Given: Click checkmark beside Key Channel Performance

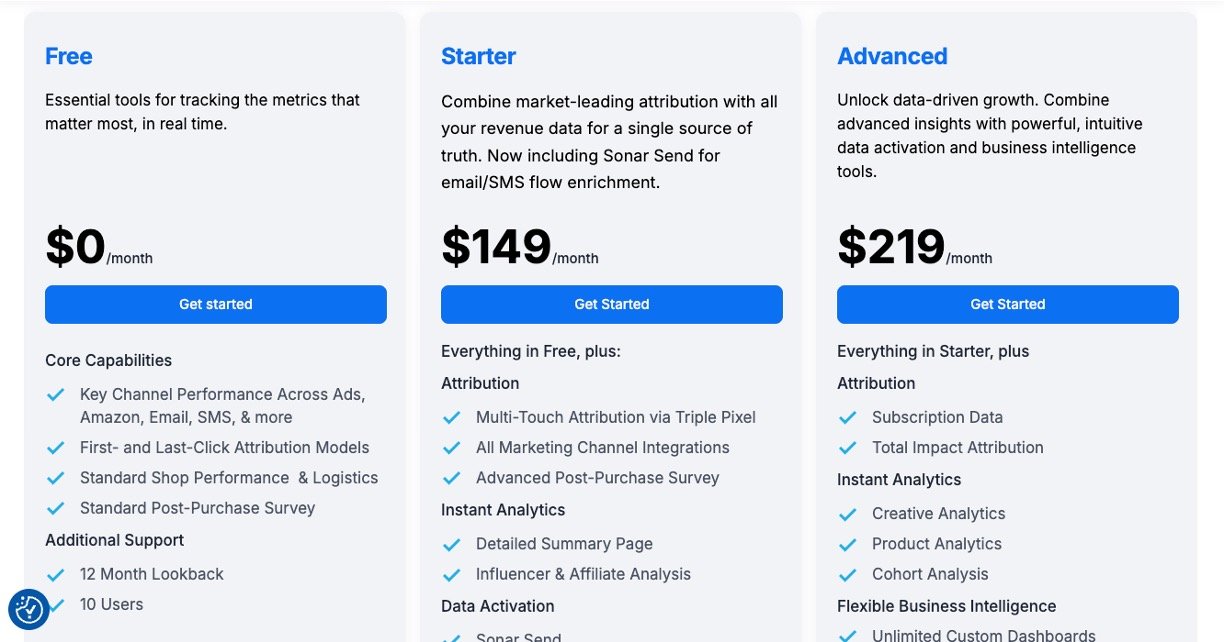Looking at the screenshot, I should click(56, 395).
